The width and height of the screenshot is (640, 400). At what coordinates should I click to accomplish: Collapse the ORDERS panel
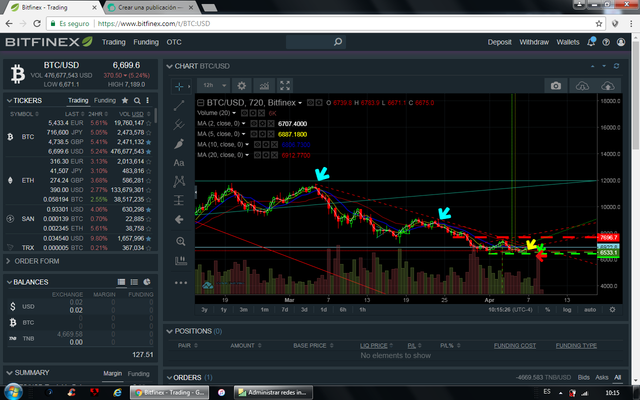[169, 378]
